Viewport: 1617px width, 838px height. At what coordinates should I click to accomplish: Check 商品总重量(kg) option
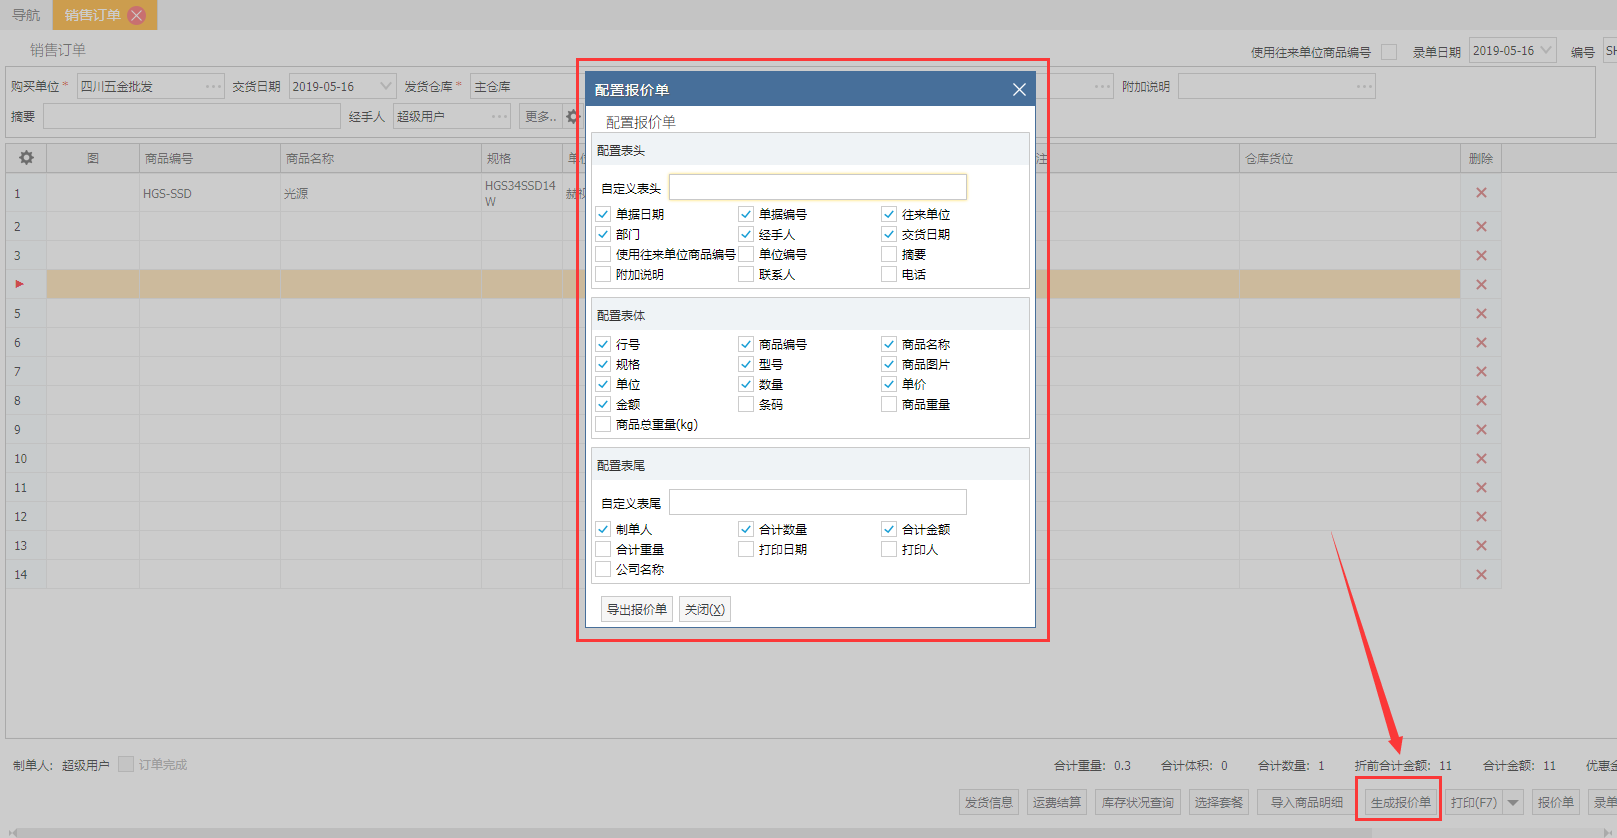click(603, 424)
